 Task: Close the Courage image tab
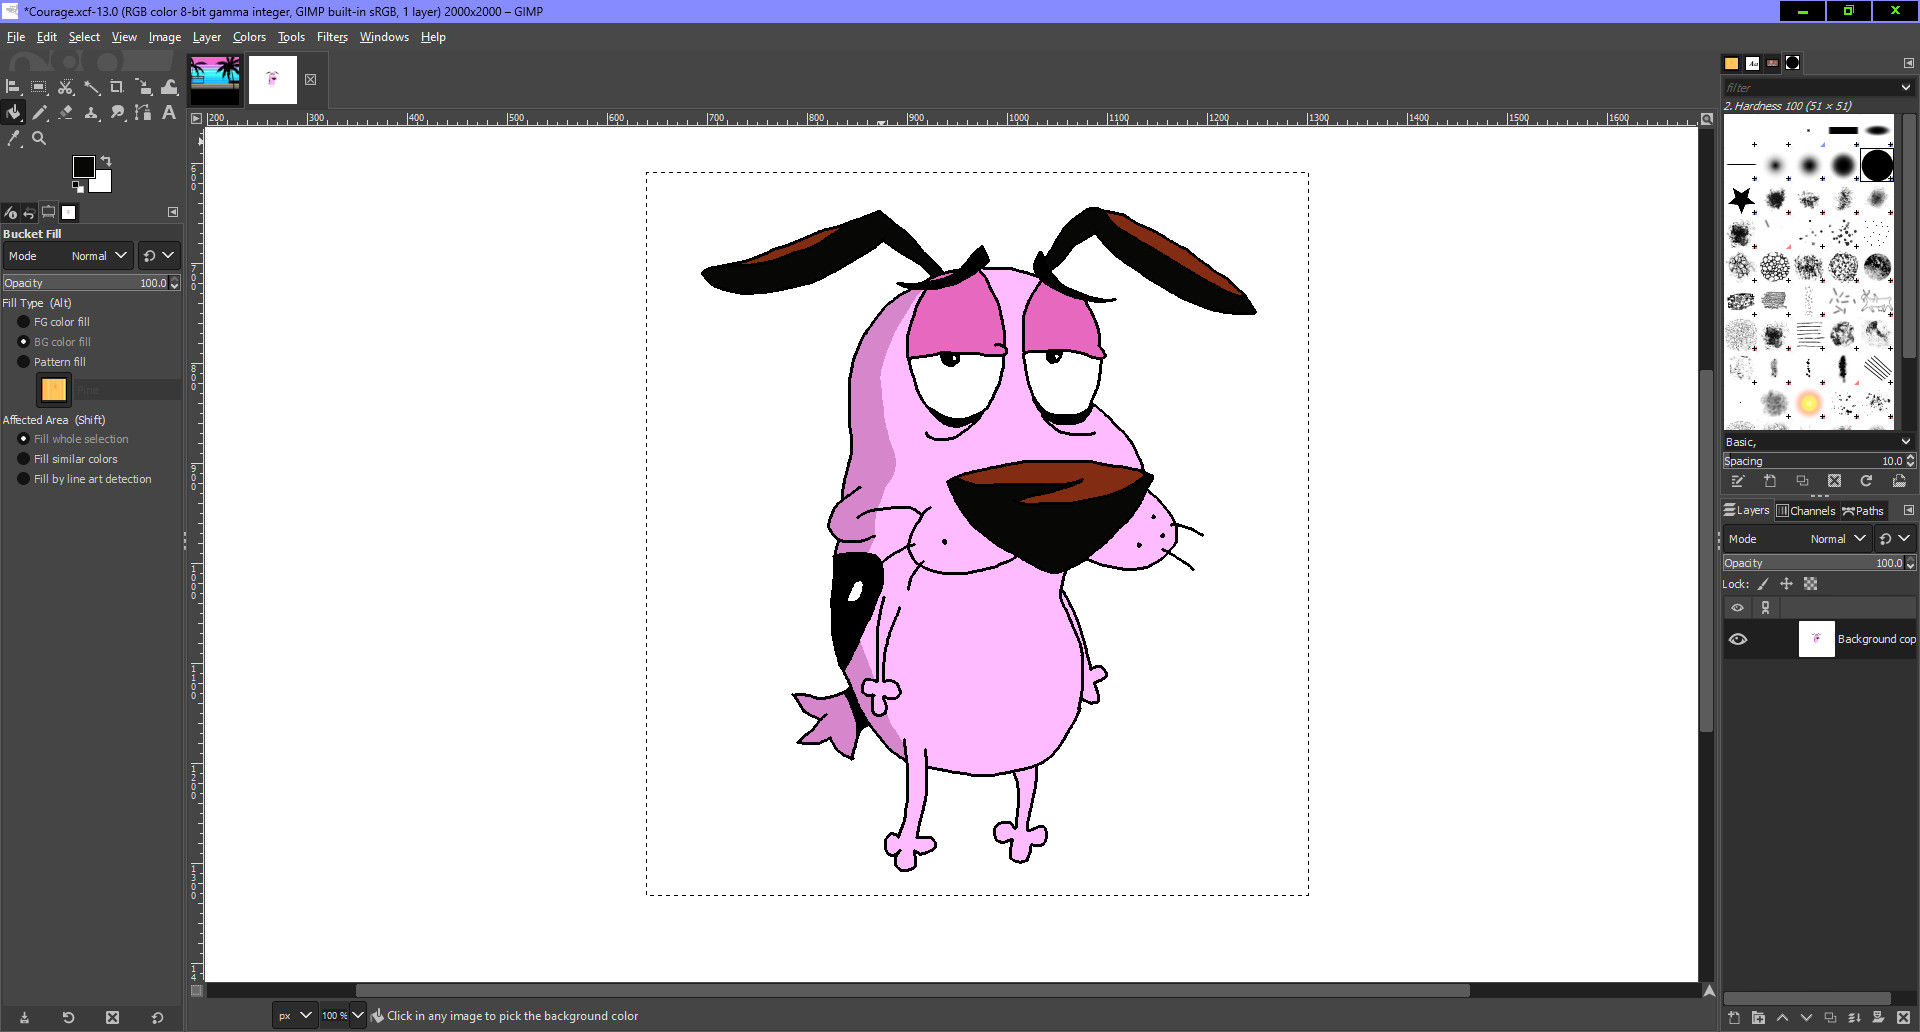click(311, 80)
